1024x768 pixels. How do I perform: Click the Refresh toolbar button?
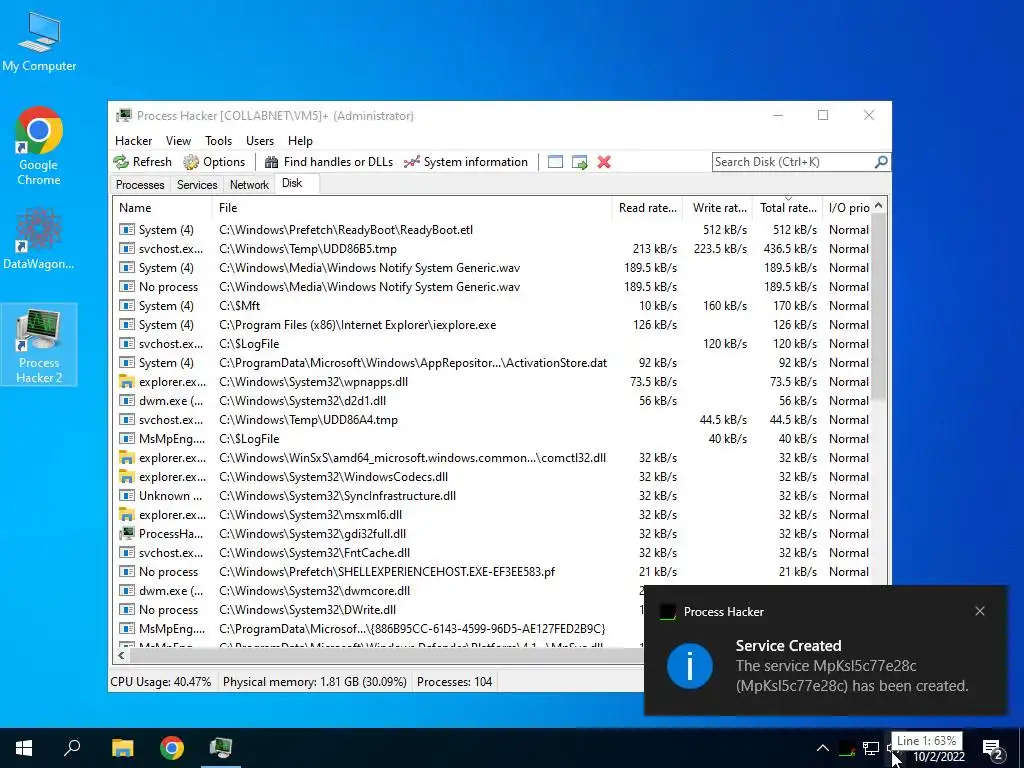click(x=142, y=162)
